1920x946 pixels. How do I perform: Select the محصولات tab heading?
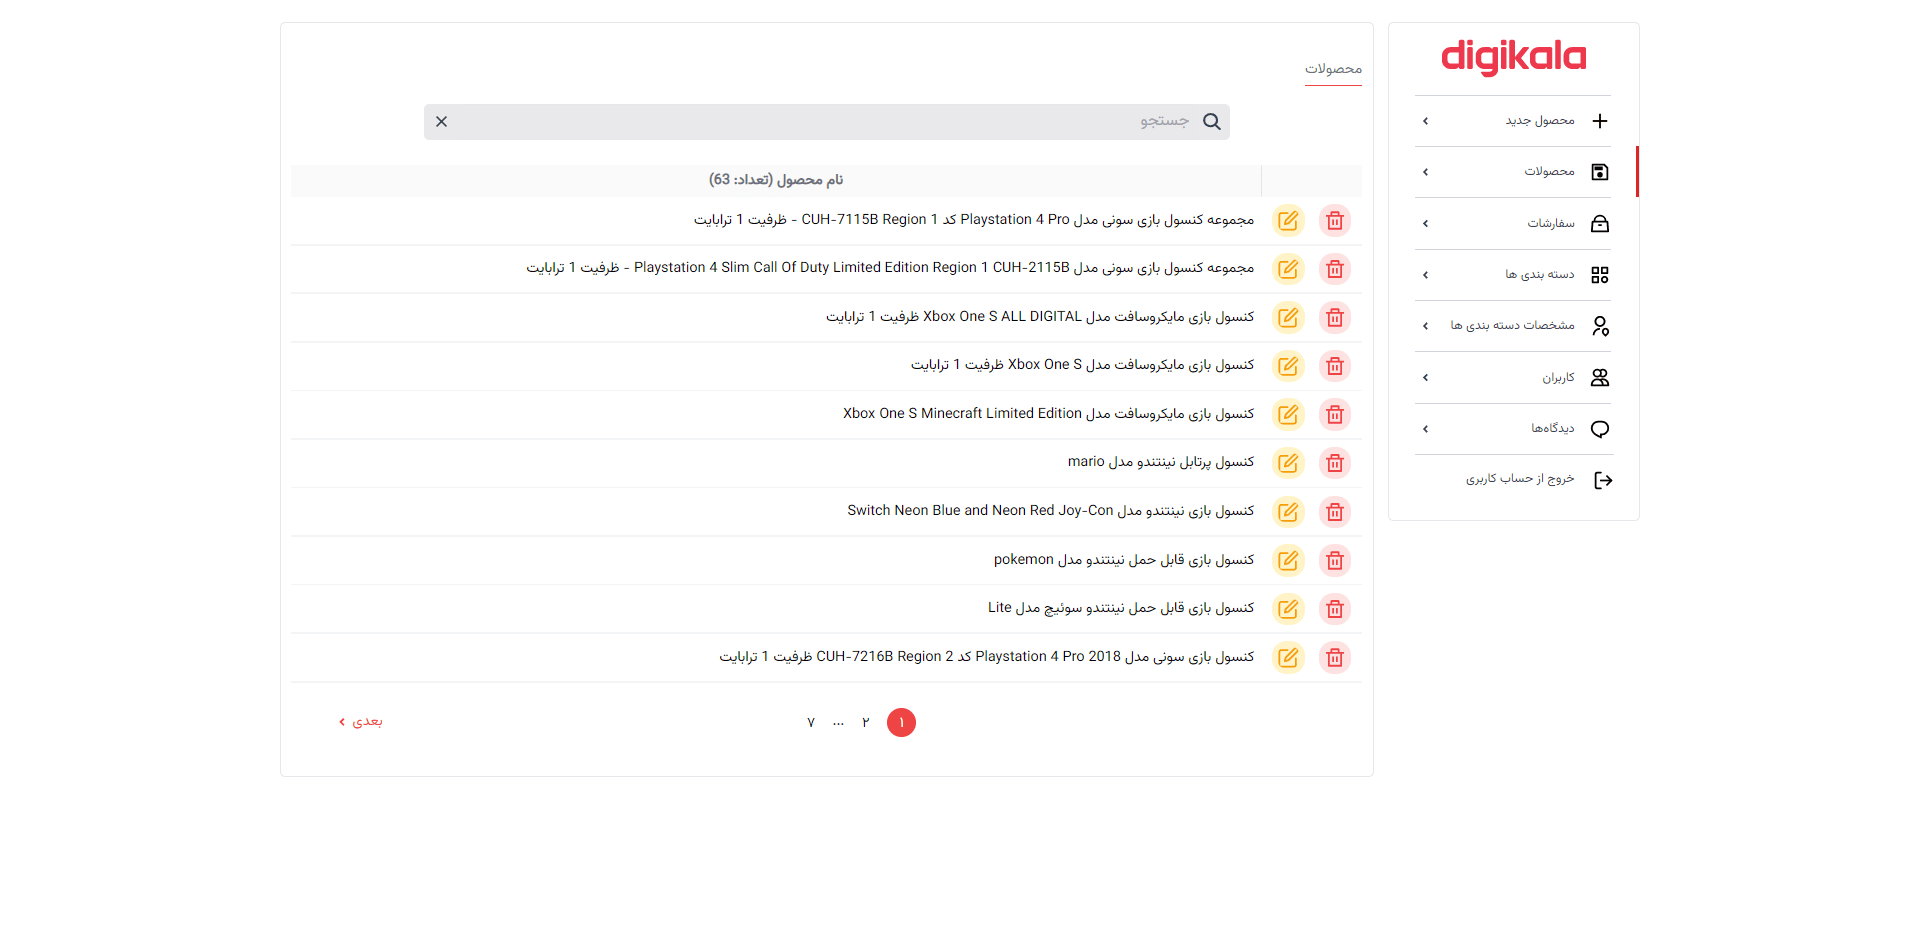coord(1333,69)
